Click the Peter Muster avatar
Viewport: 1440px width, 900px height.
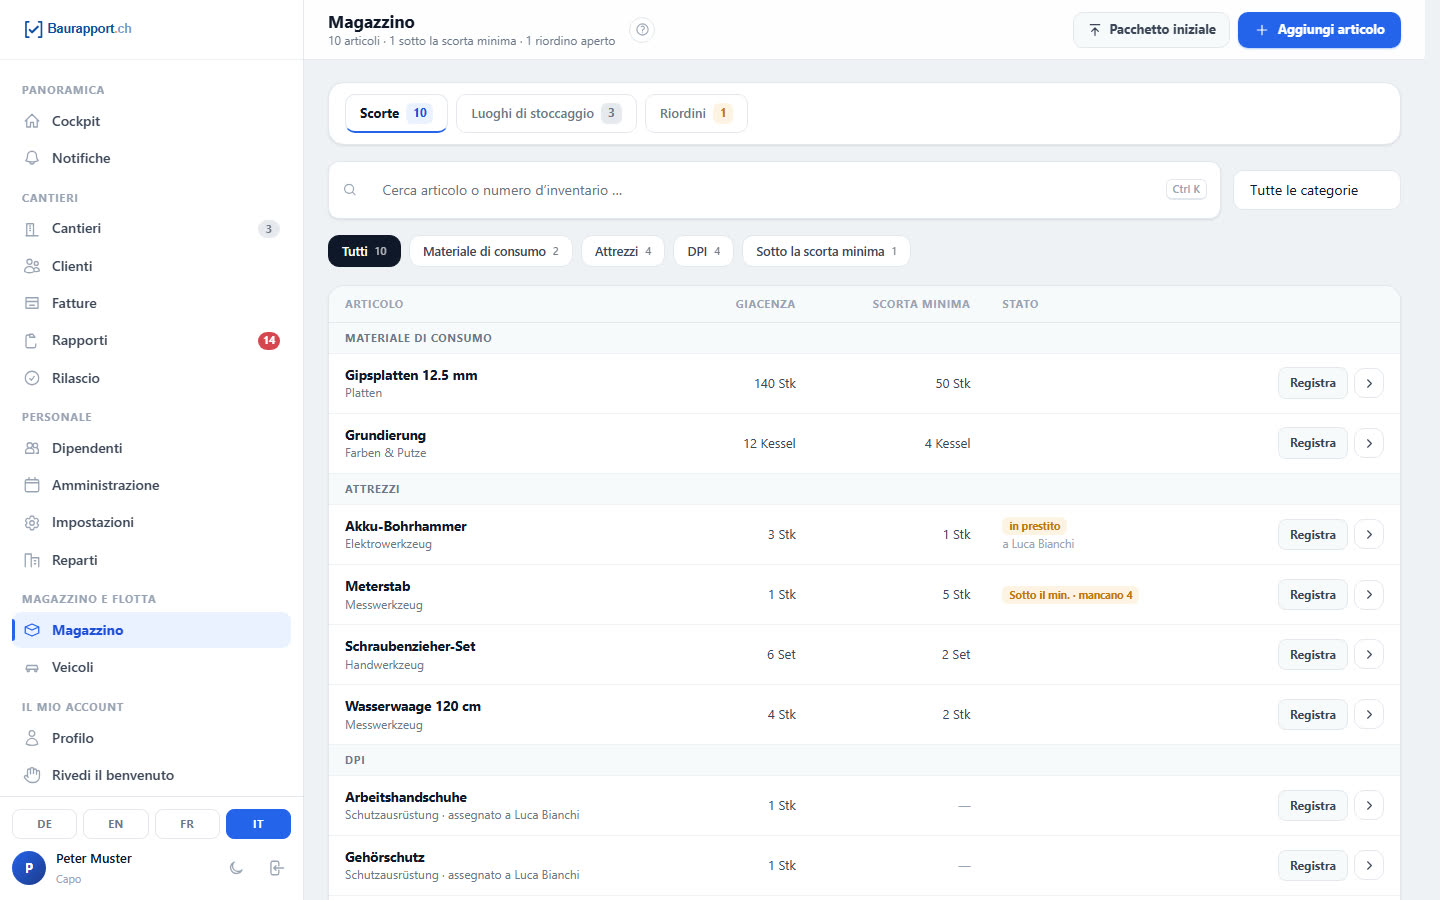coord(29,868)
